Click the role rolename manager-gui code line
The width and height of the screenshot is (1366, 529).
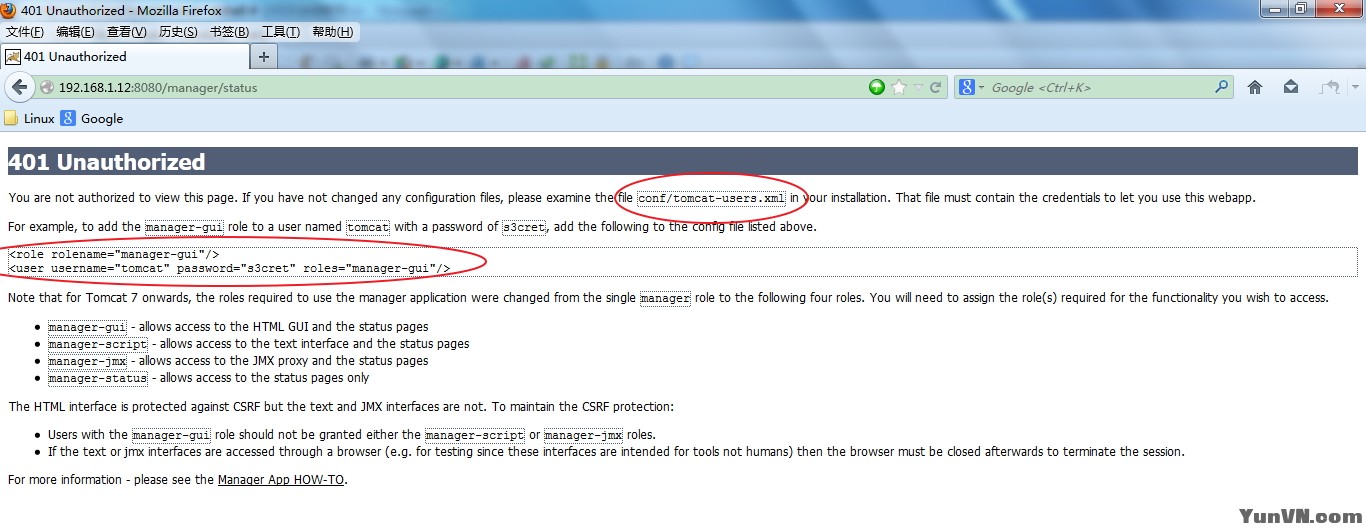[x=113, y=255]
